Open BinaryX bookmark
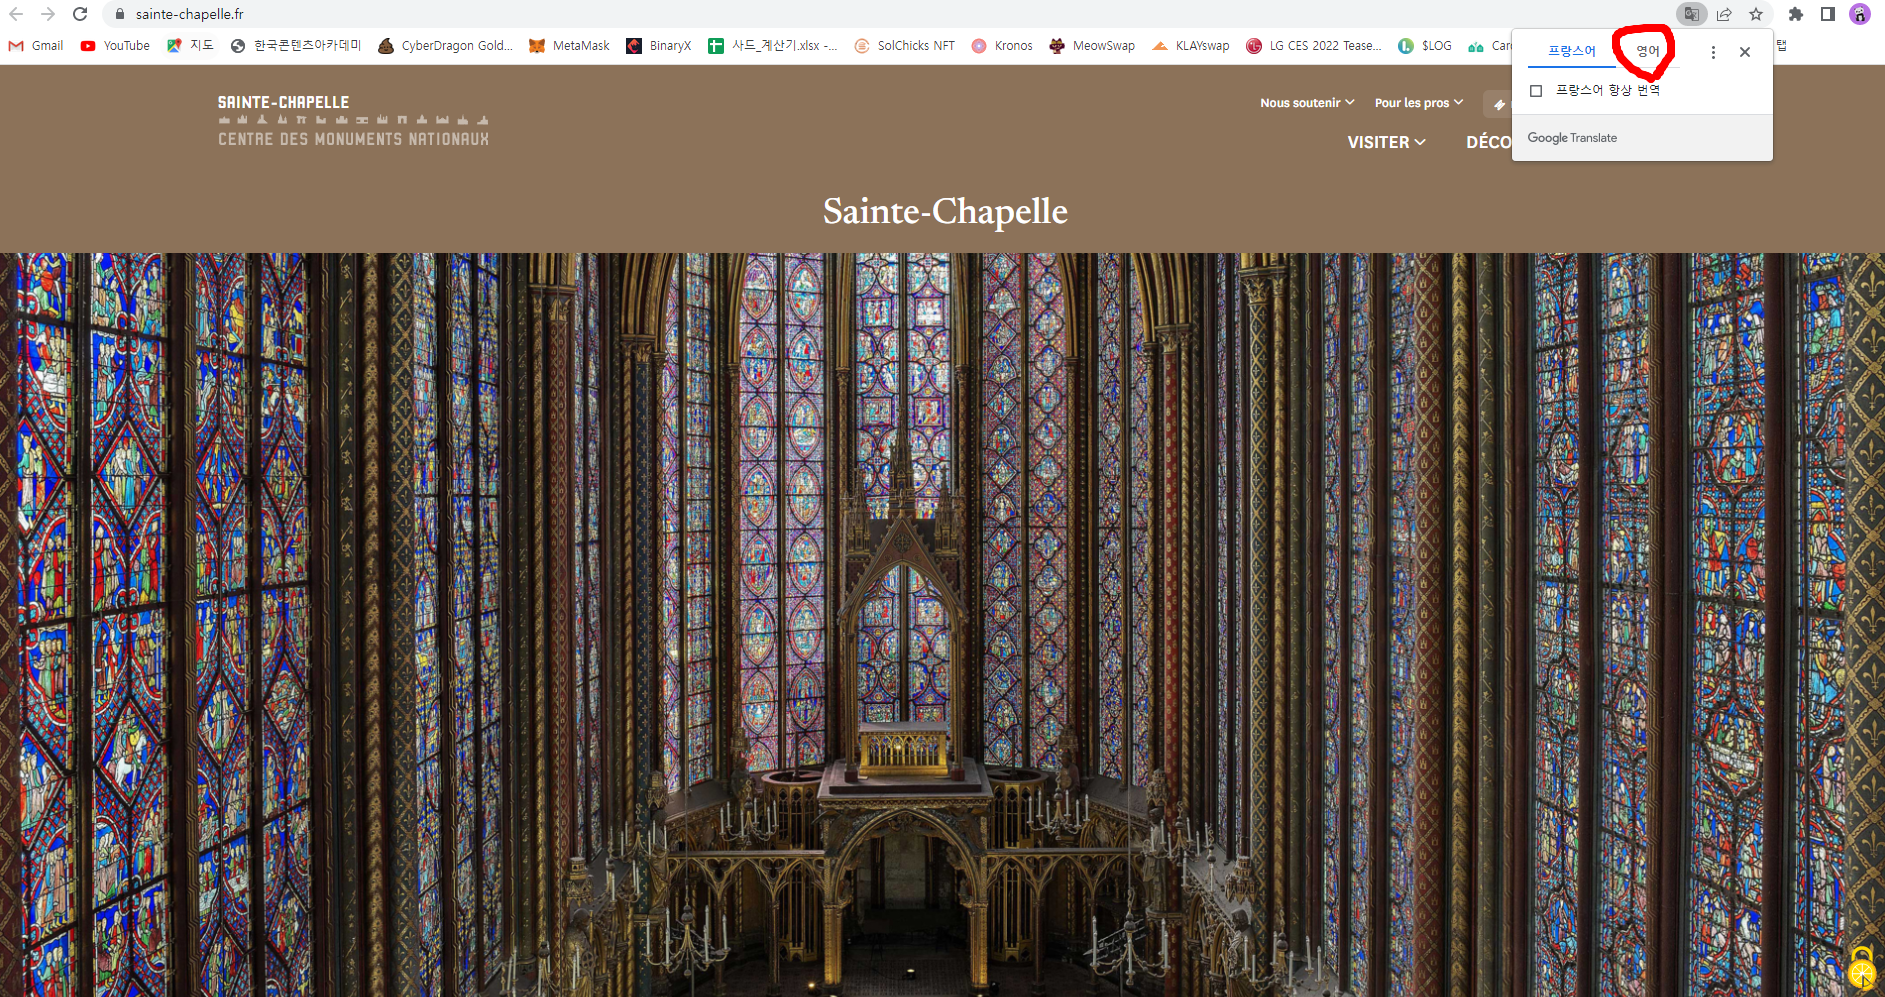The image size is (1885, 997). point(658,46)
